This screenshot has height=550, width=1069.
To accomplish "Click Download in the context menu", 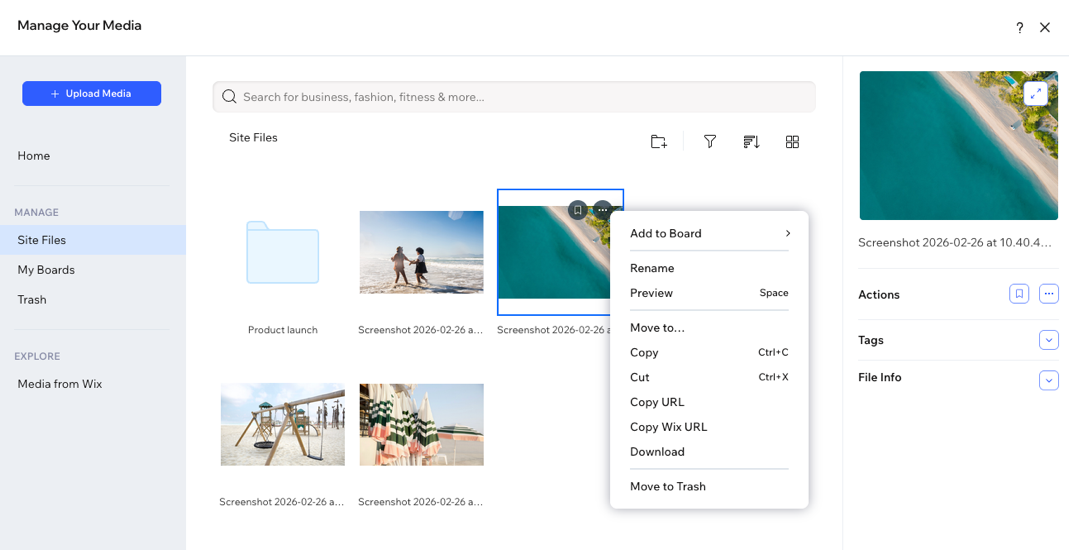I will pyautogui.click(x=657, y=452).
